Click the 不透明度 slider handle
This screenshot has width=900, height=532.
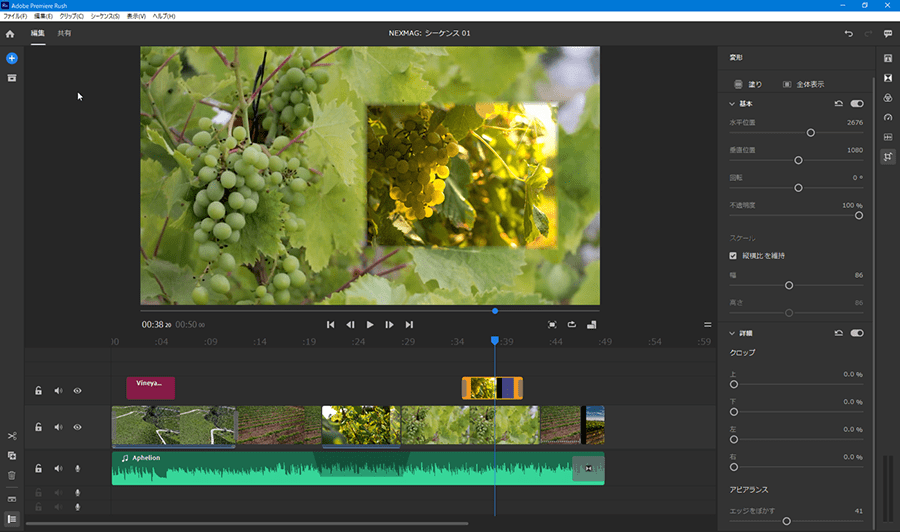click(x=858, y=215)
